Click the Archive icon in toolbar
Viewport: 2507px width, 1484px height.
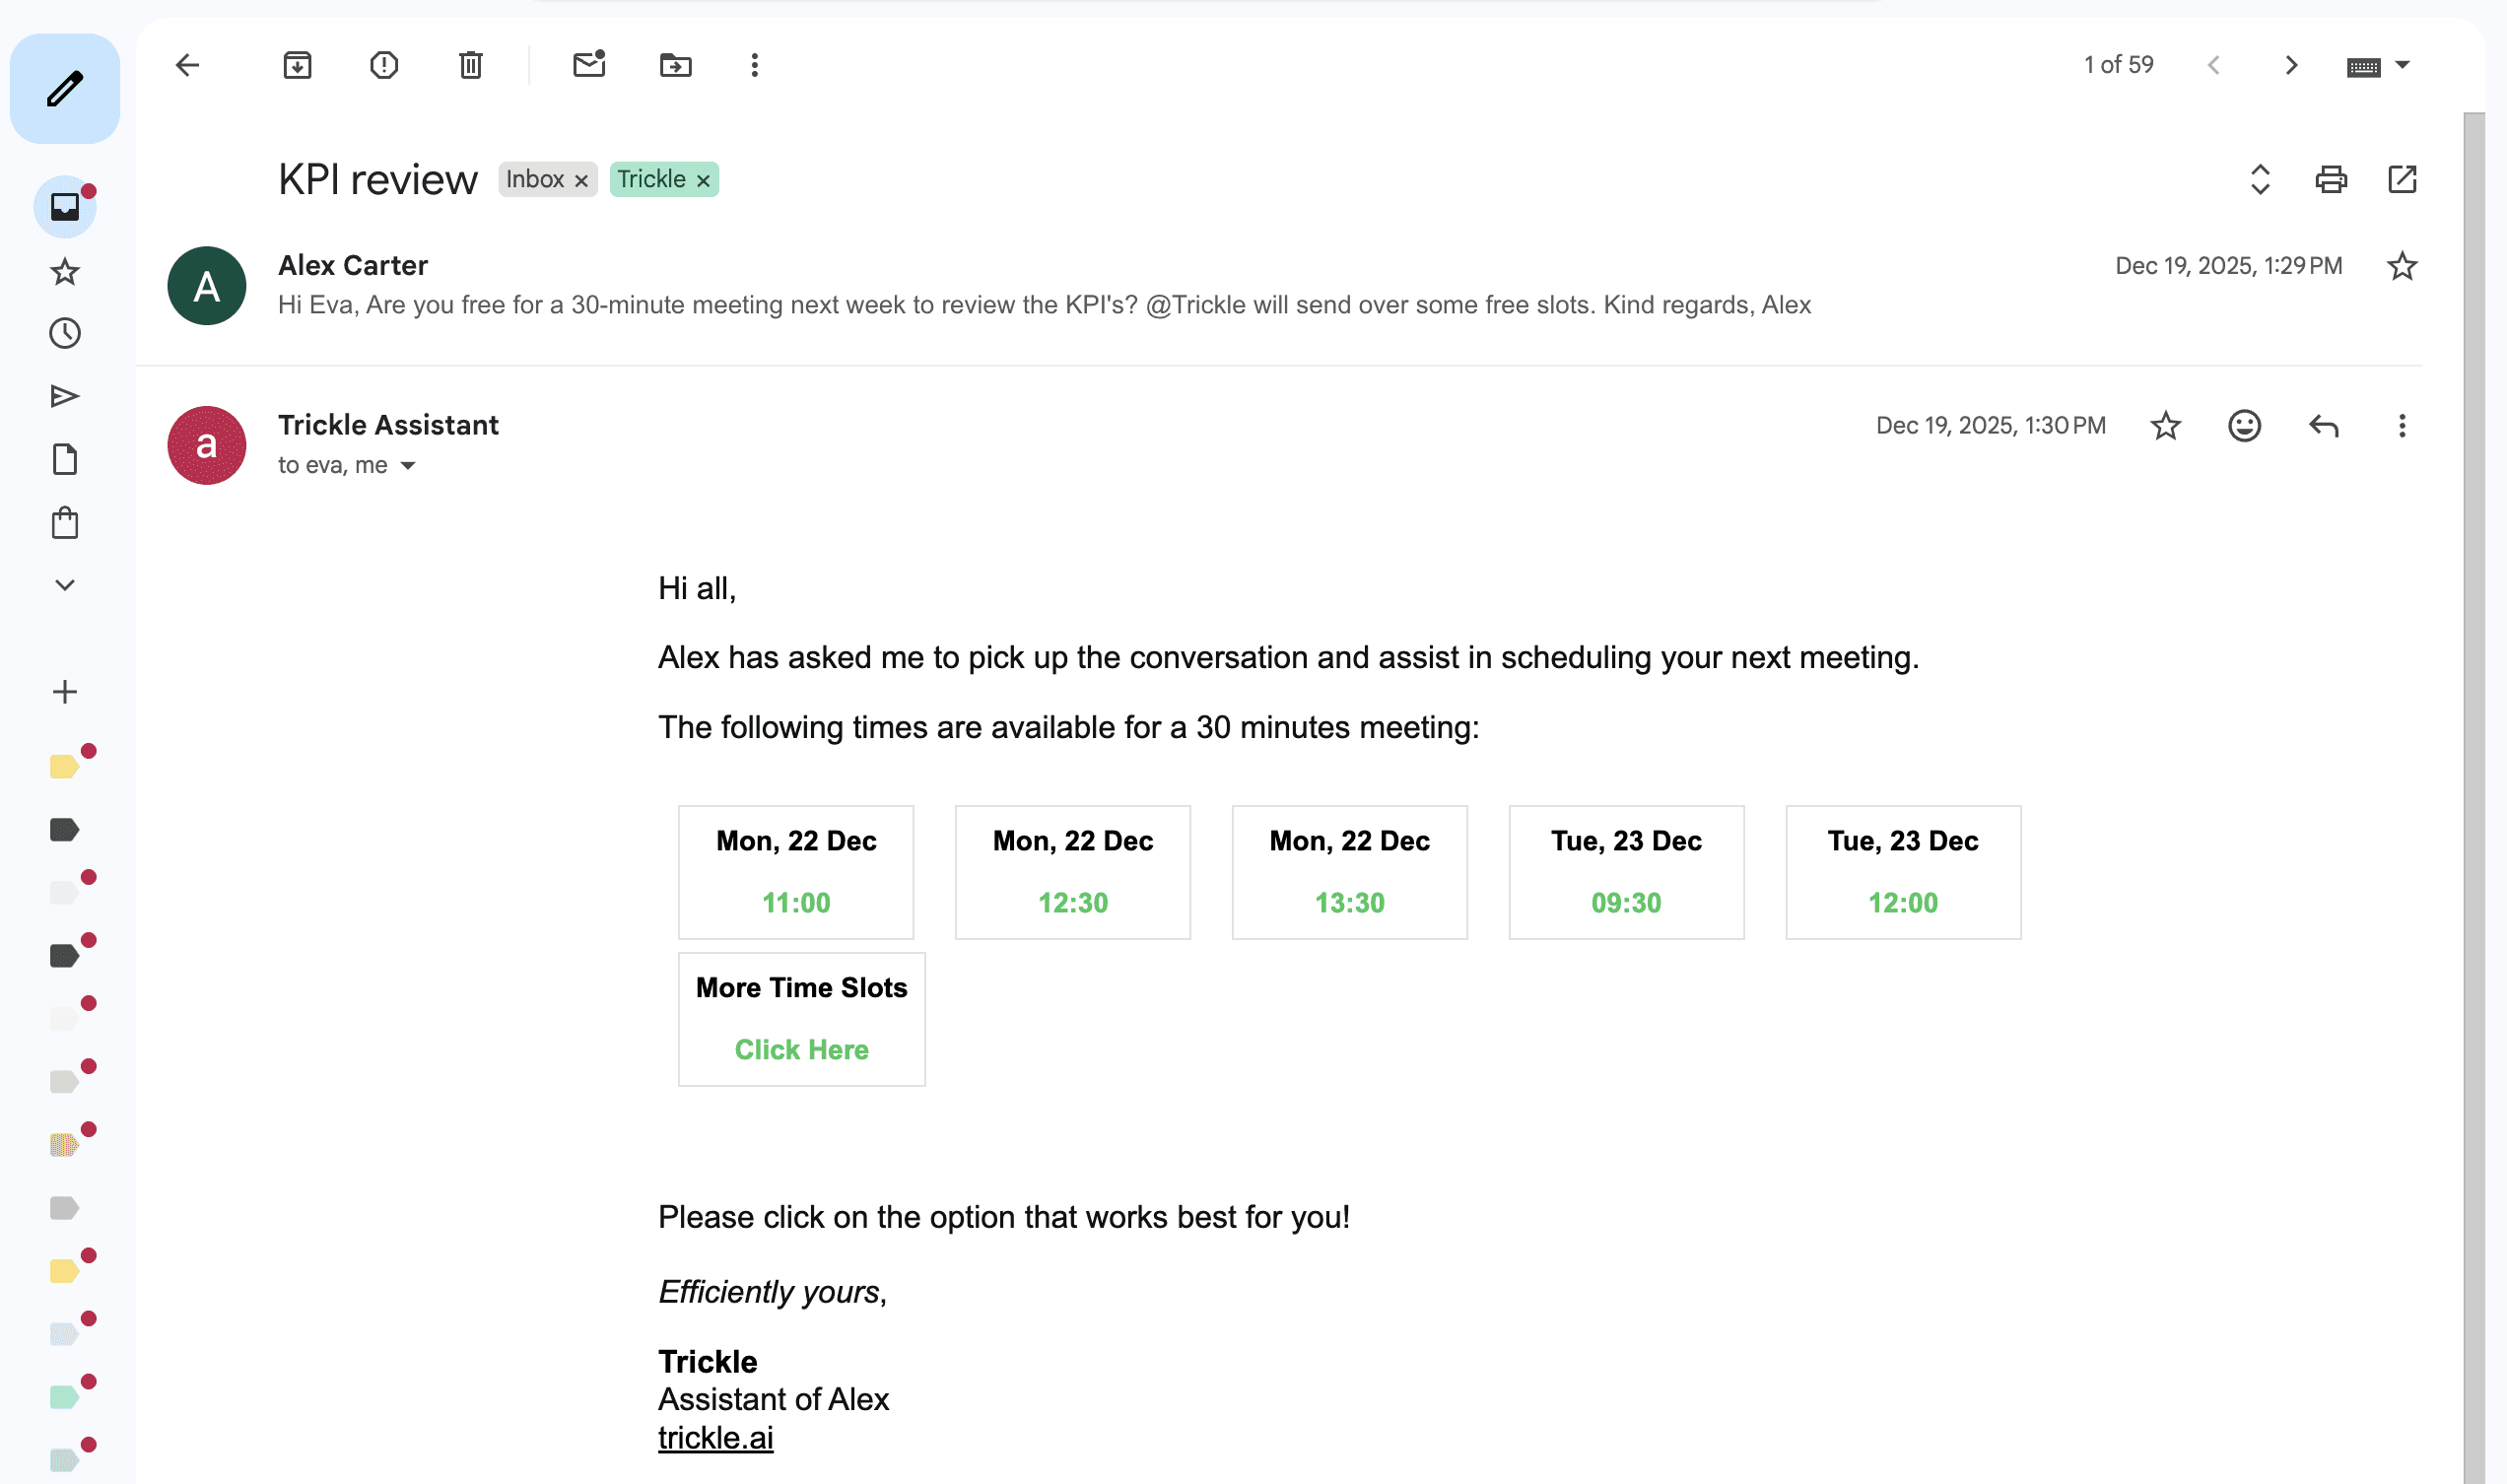[x=297, y=66]
